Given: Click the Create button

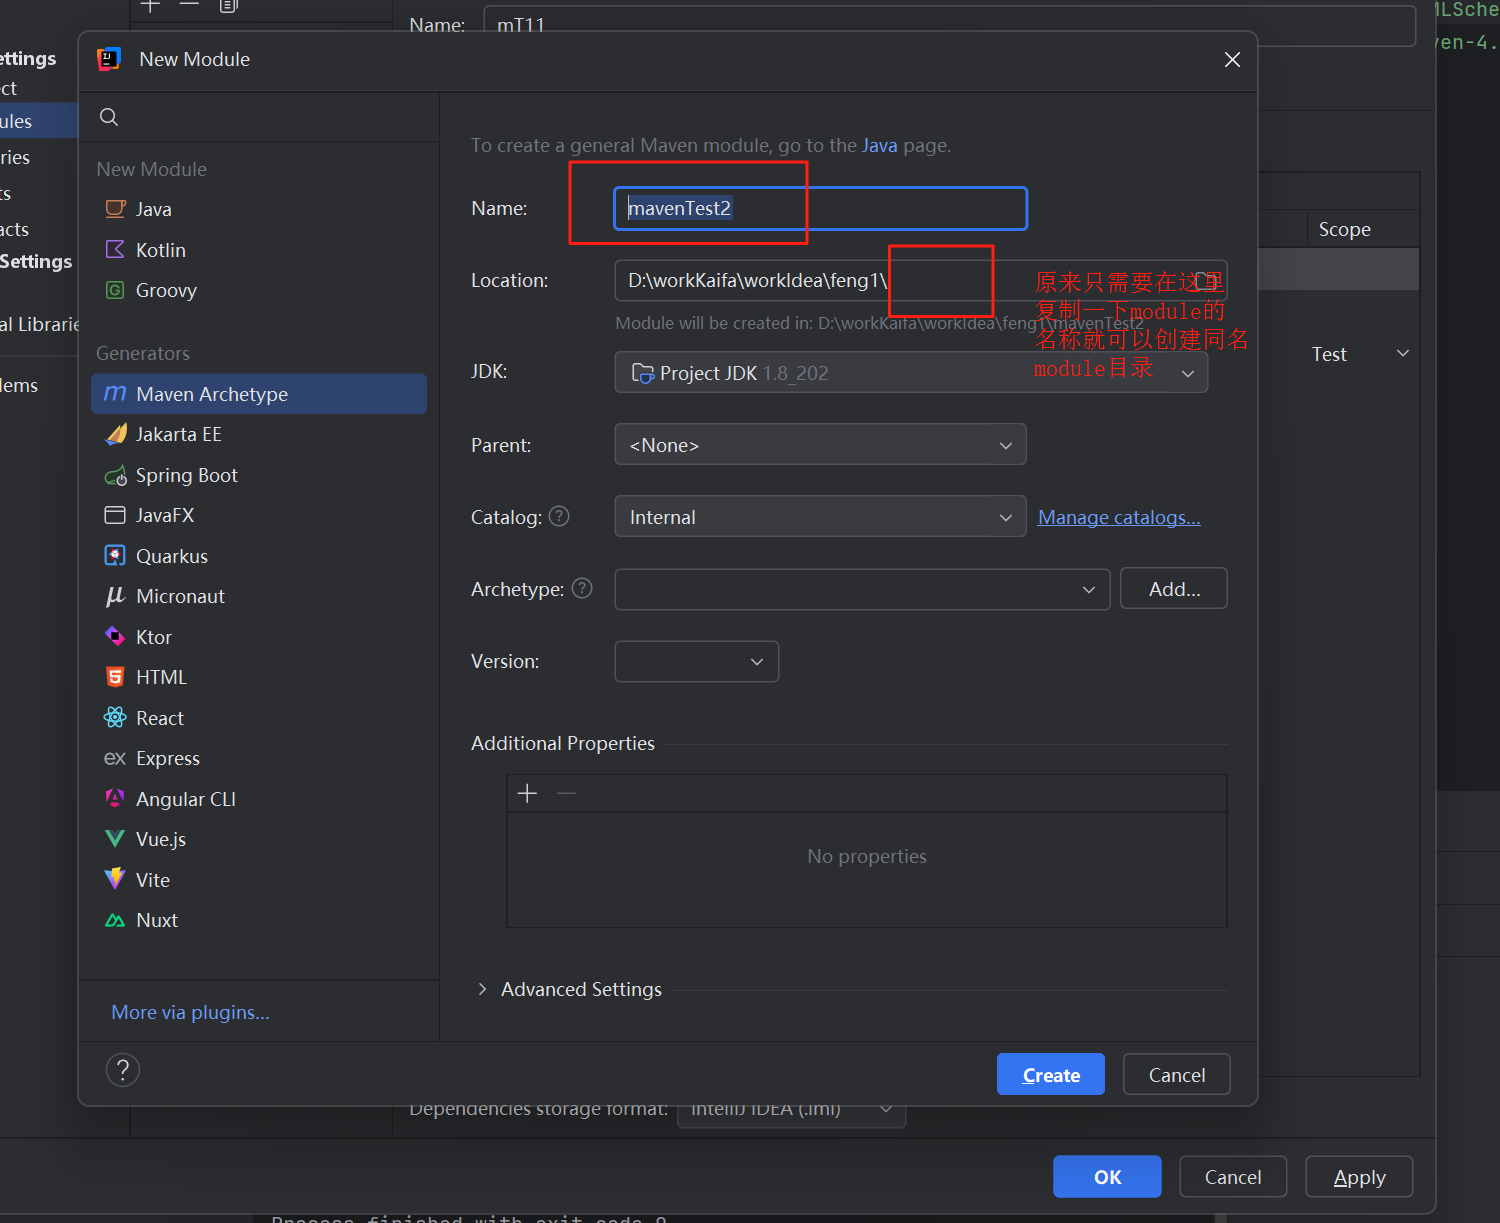Looking at the screenshot, I should click(x=1051, y=1075).
